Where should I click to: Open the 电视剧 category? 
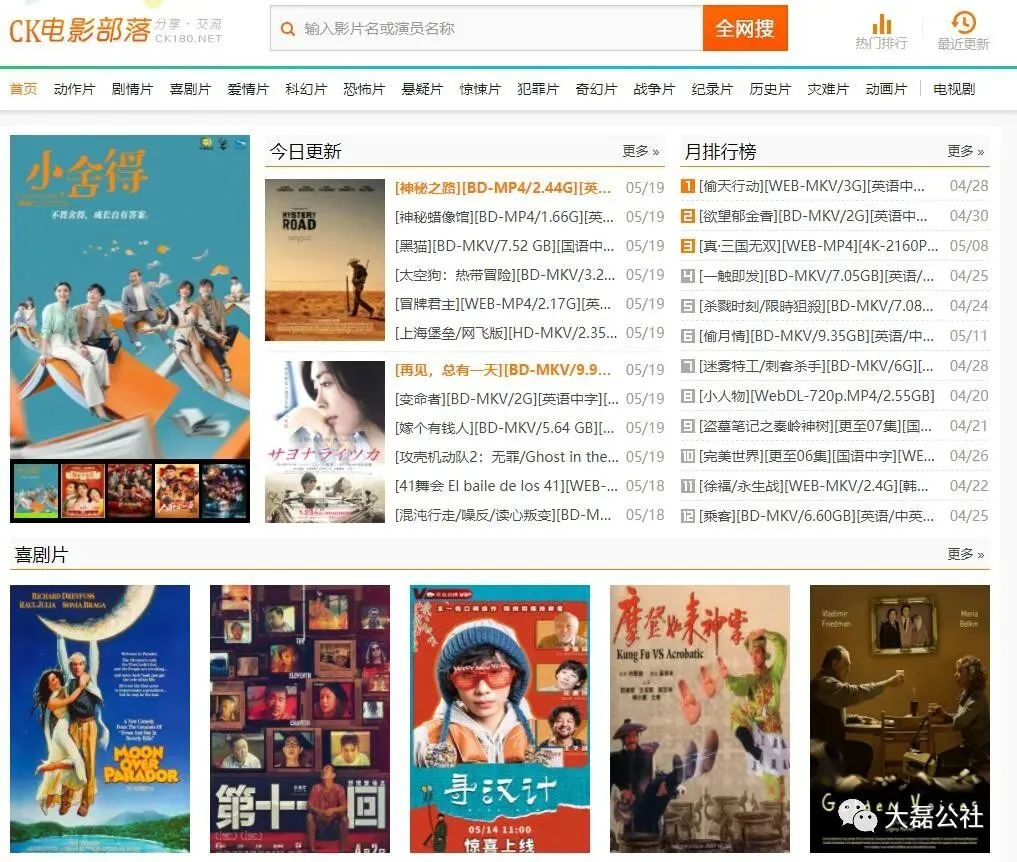tap(954, 89)
